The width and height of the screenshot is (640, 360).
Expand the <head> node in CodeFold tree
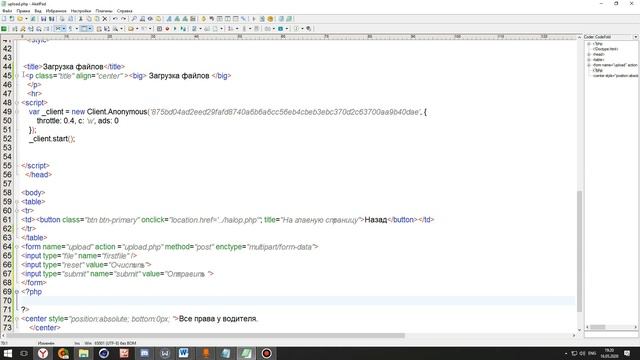589,54
